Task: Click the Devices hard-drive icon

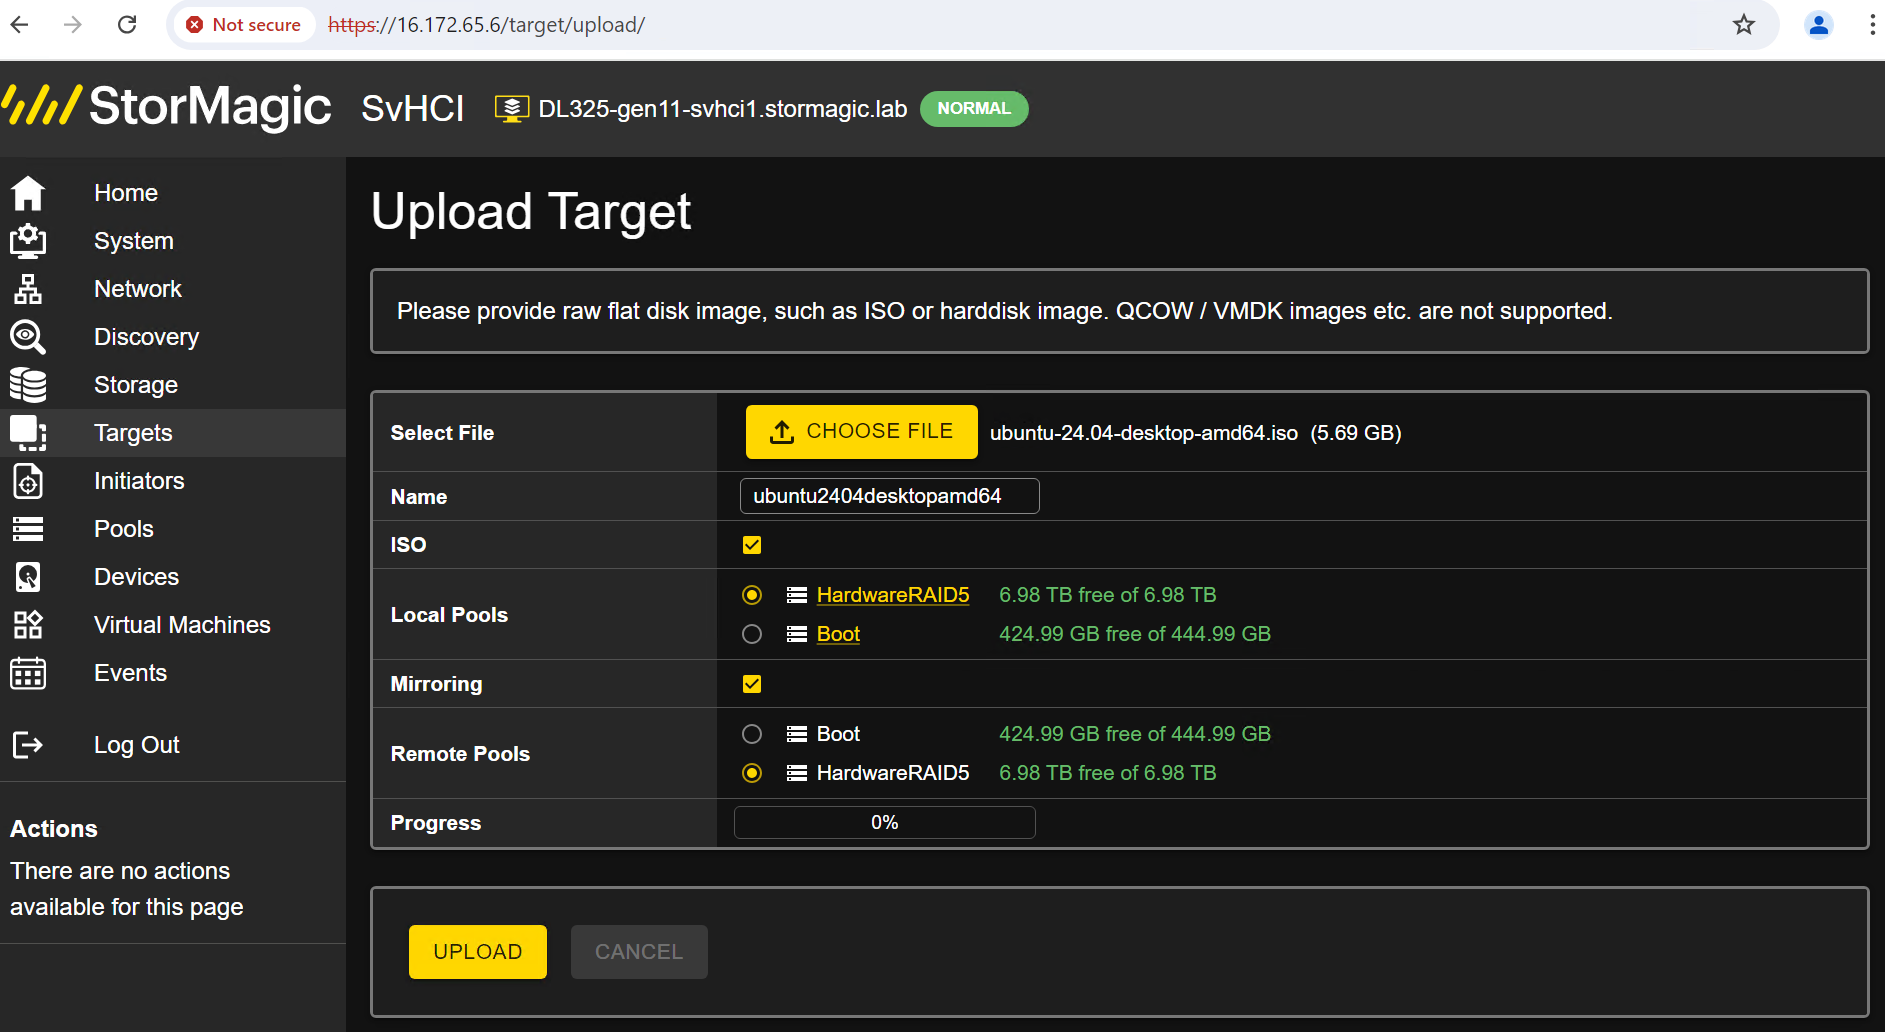Action: point(28,577)
